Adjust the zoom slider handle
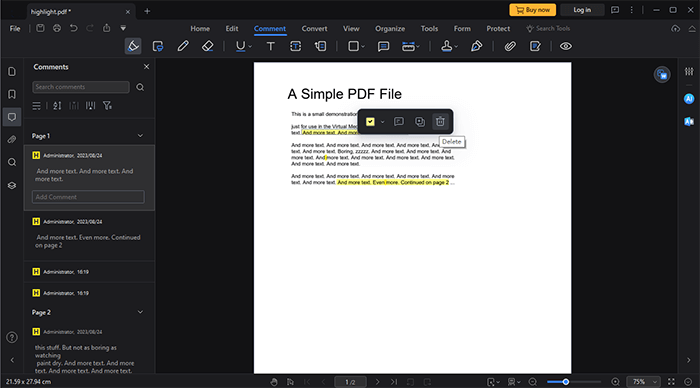 pos(566,382)
